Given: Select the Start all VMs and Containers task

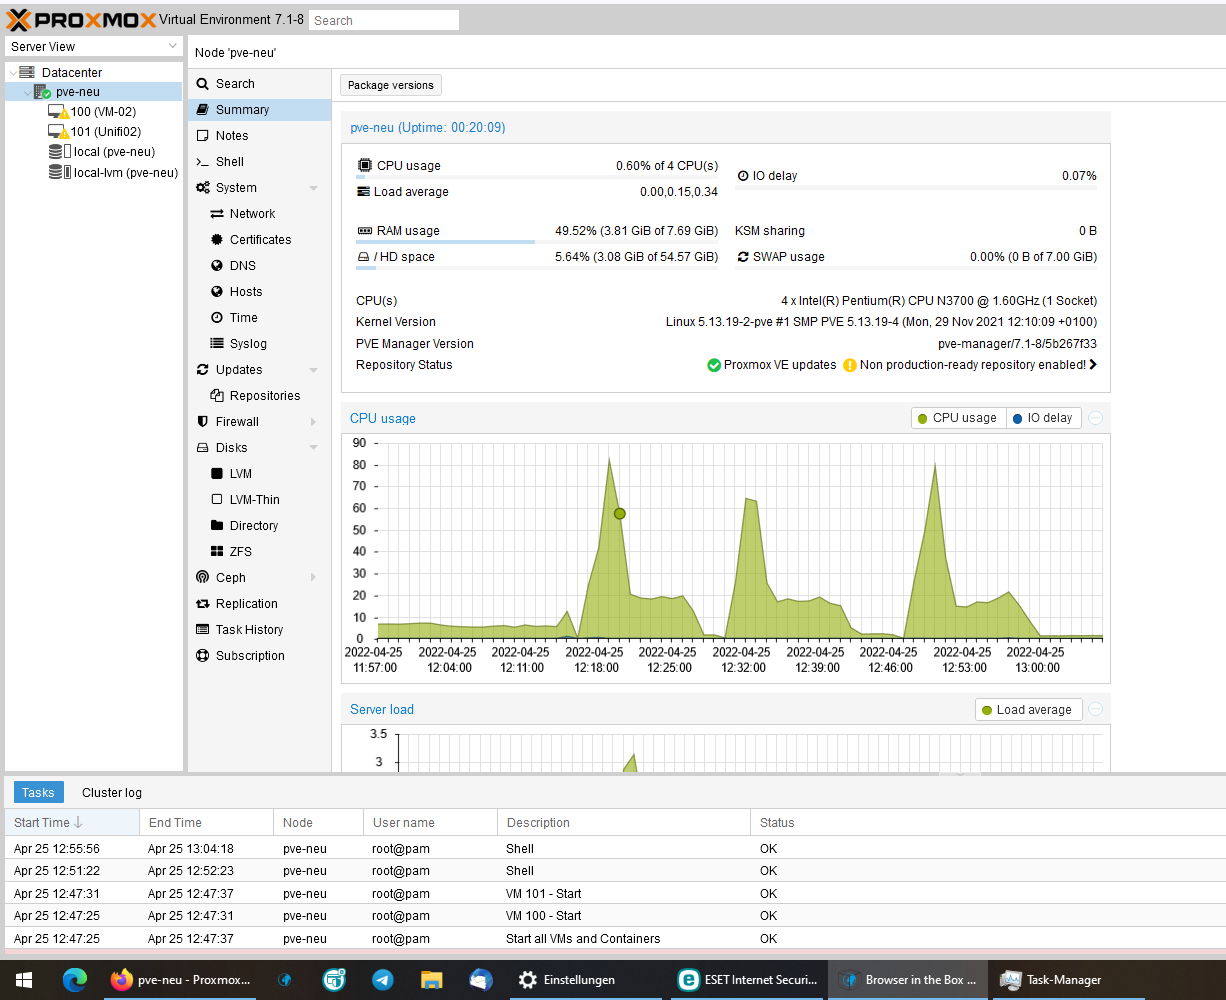Looking at the screenshot, I should point(613,939).
